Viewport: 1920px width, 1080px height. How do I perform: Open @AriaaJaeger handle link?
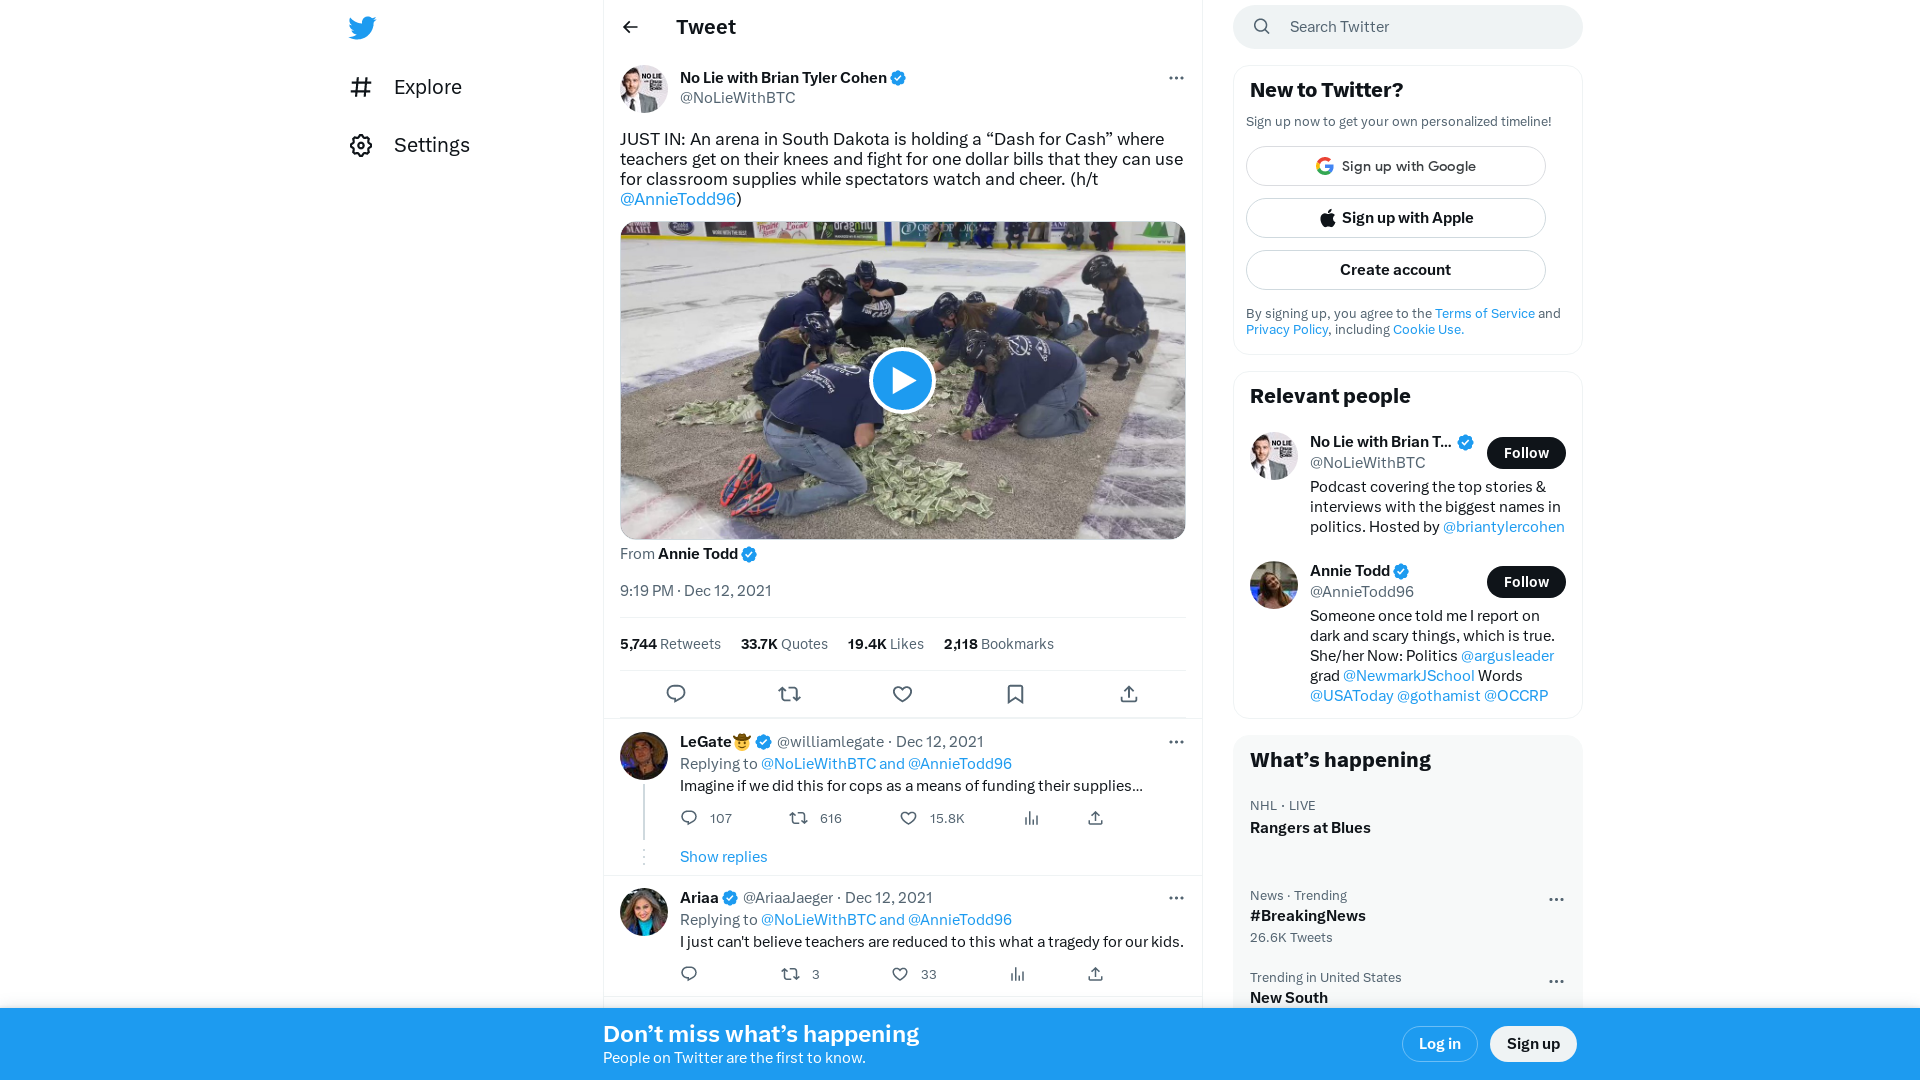(788, 898)
